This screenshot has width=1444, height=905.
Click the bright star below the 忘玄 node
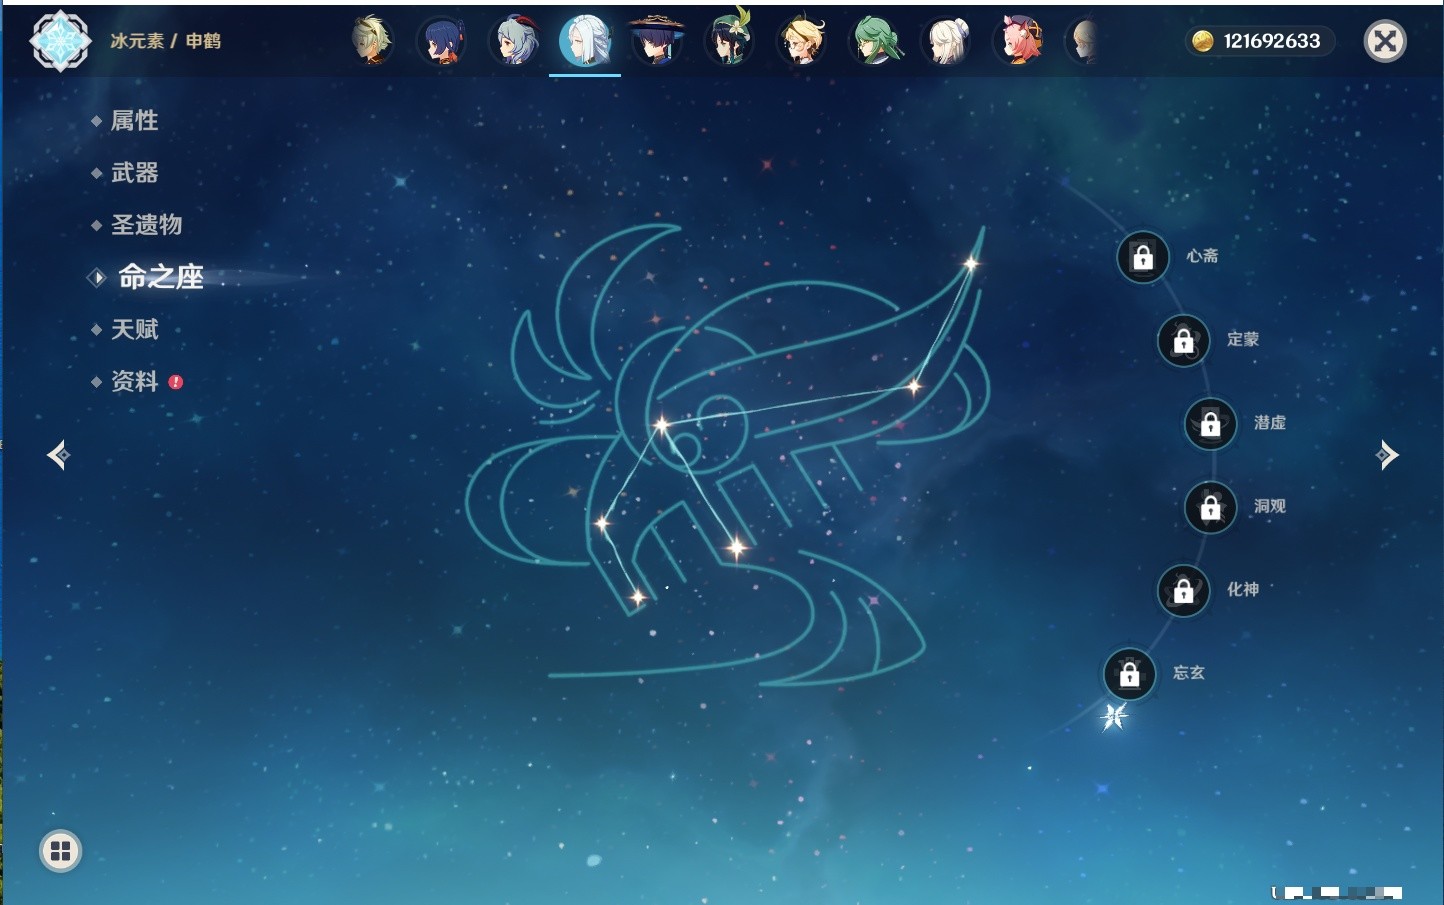[x=1114, y=716]
